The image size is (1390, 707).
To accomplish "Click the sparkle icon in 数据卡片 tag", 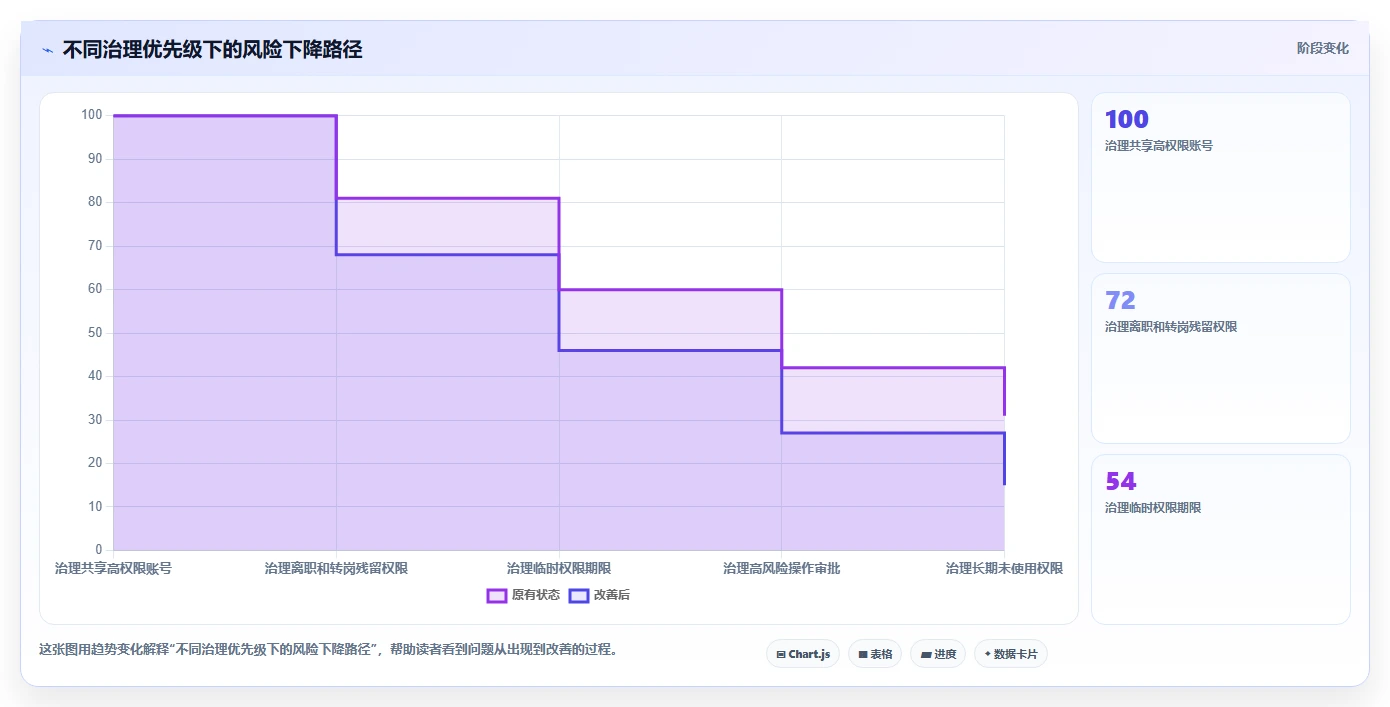I will pyautogui.click(x=987, y=654).
